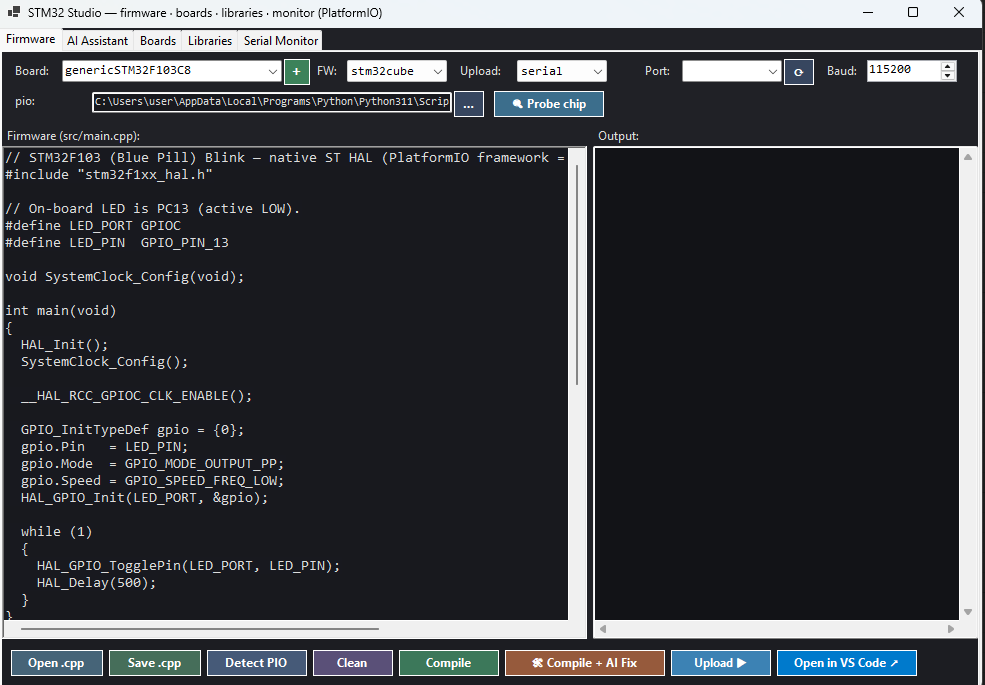Minimize the STM32 Studio window

[868, 13]
